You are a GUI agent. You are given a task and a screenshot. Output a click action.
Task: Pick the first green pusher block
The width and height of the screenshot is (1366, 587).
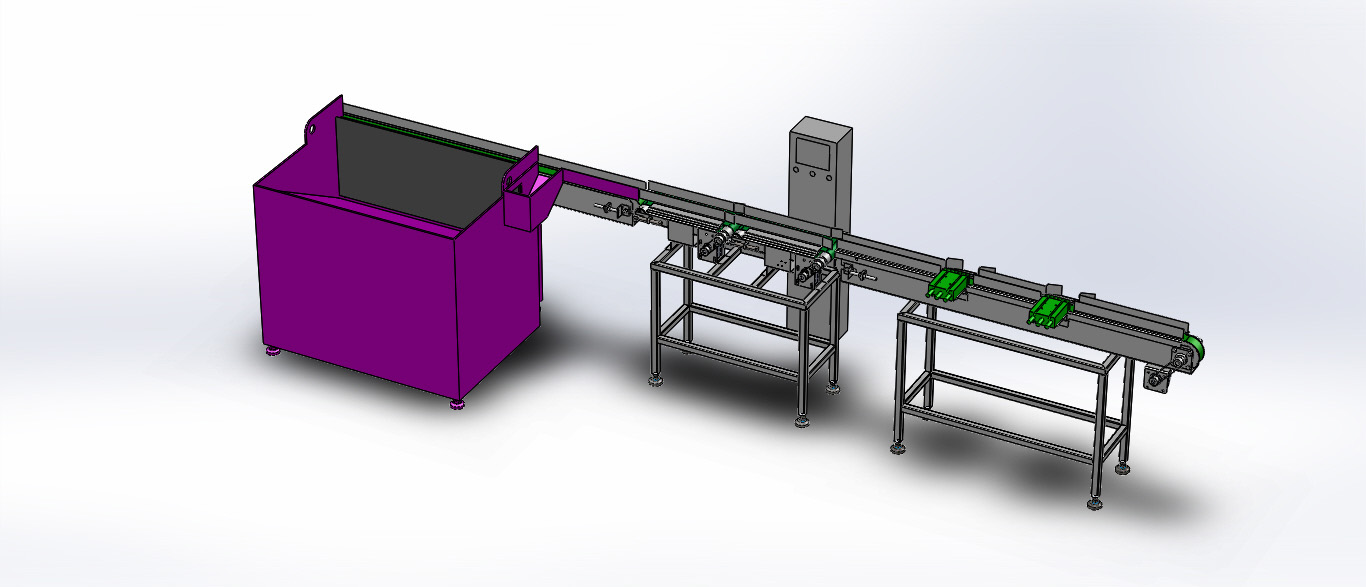pos(948,286)
